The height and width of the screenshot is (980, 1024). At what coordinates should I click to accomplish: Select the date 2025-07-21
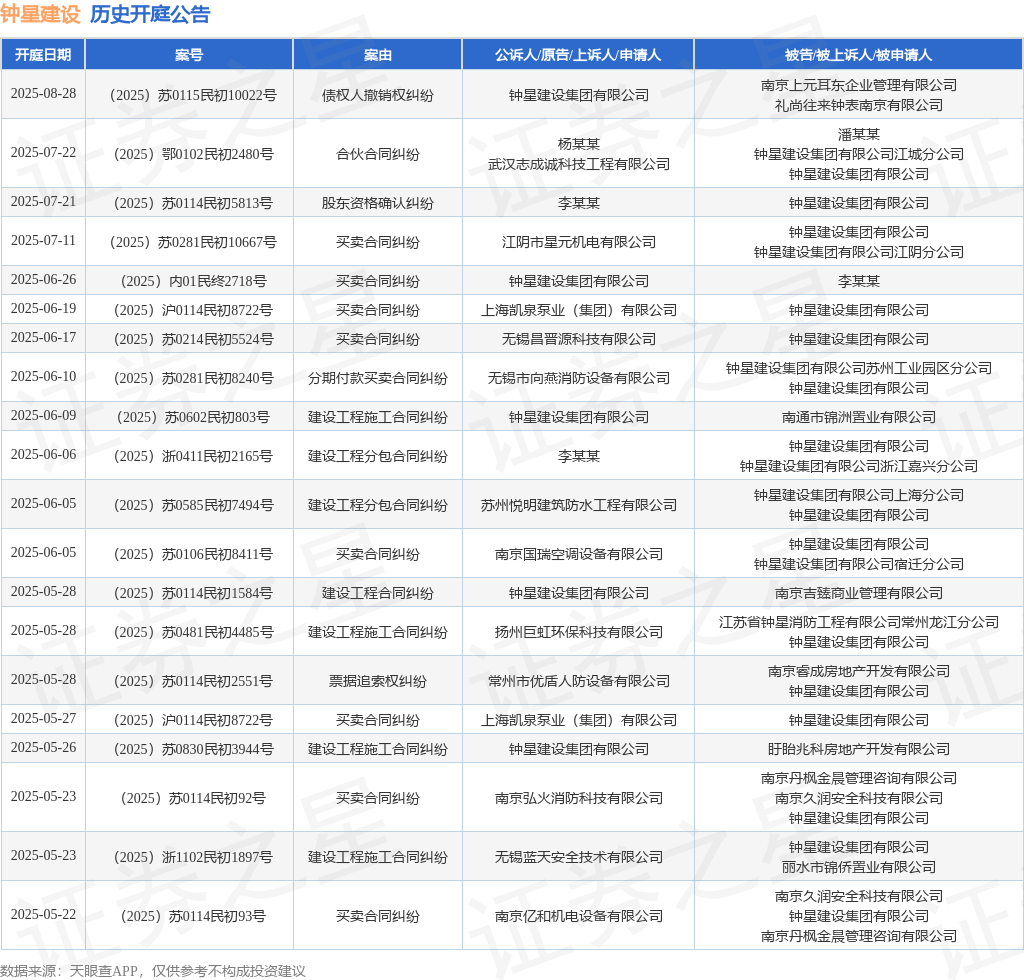(x=43, y=201)
